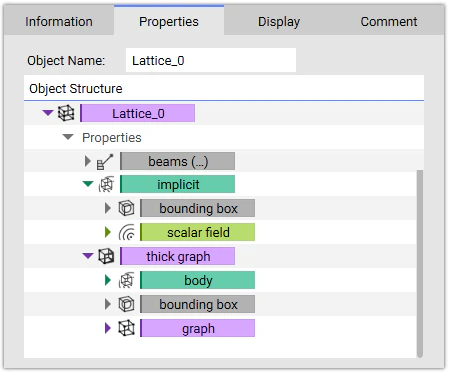The width and height of the screenshot is (453, 374).
Task: Click the implicit body icon
Action: pos(106,184)
